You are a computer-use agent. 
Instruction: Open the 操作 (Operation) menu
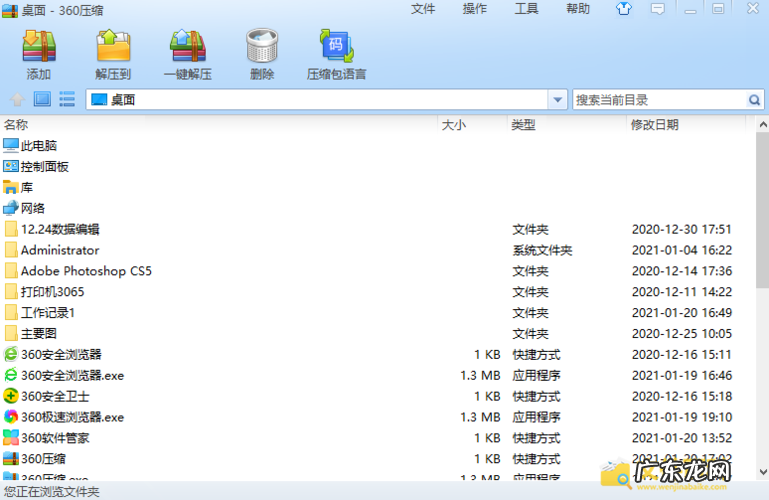tap(475, 9)
